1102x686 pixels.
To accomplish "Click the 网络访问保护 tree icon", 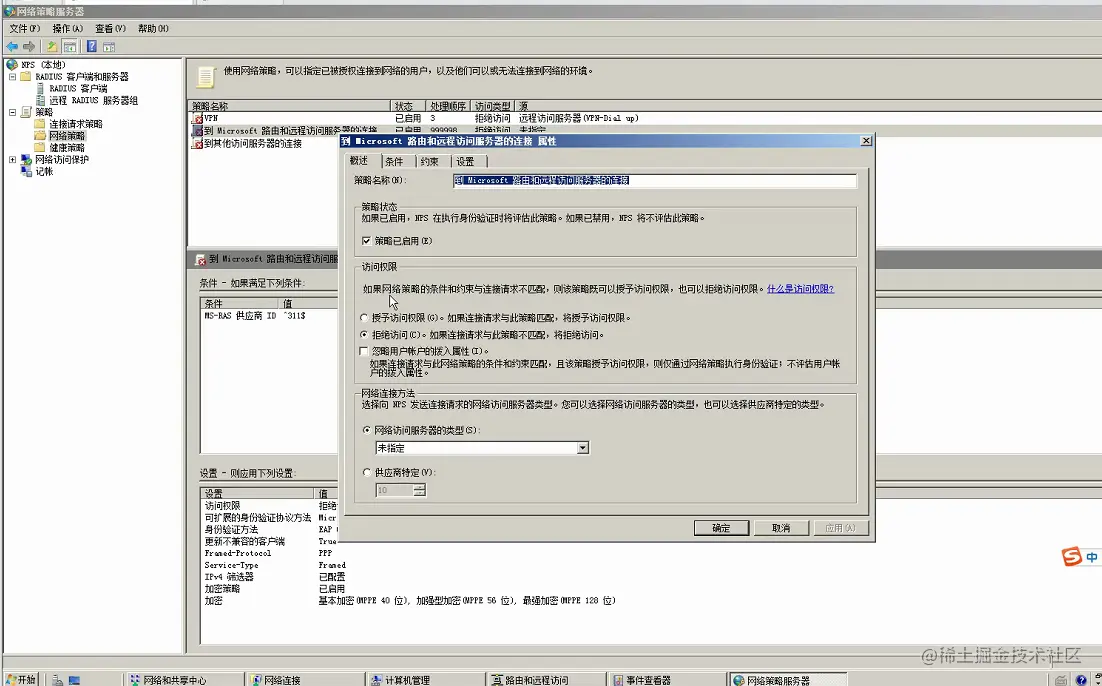I will [26, 160].
